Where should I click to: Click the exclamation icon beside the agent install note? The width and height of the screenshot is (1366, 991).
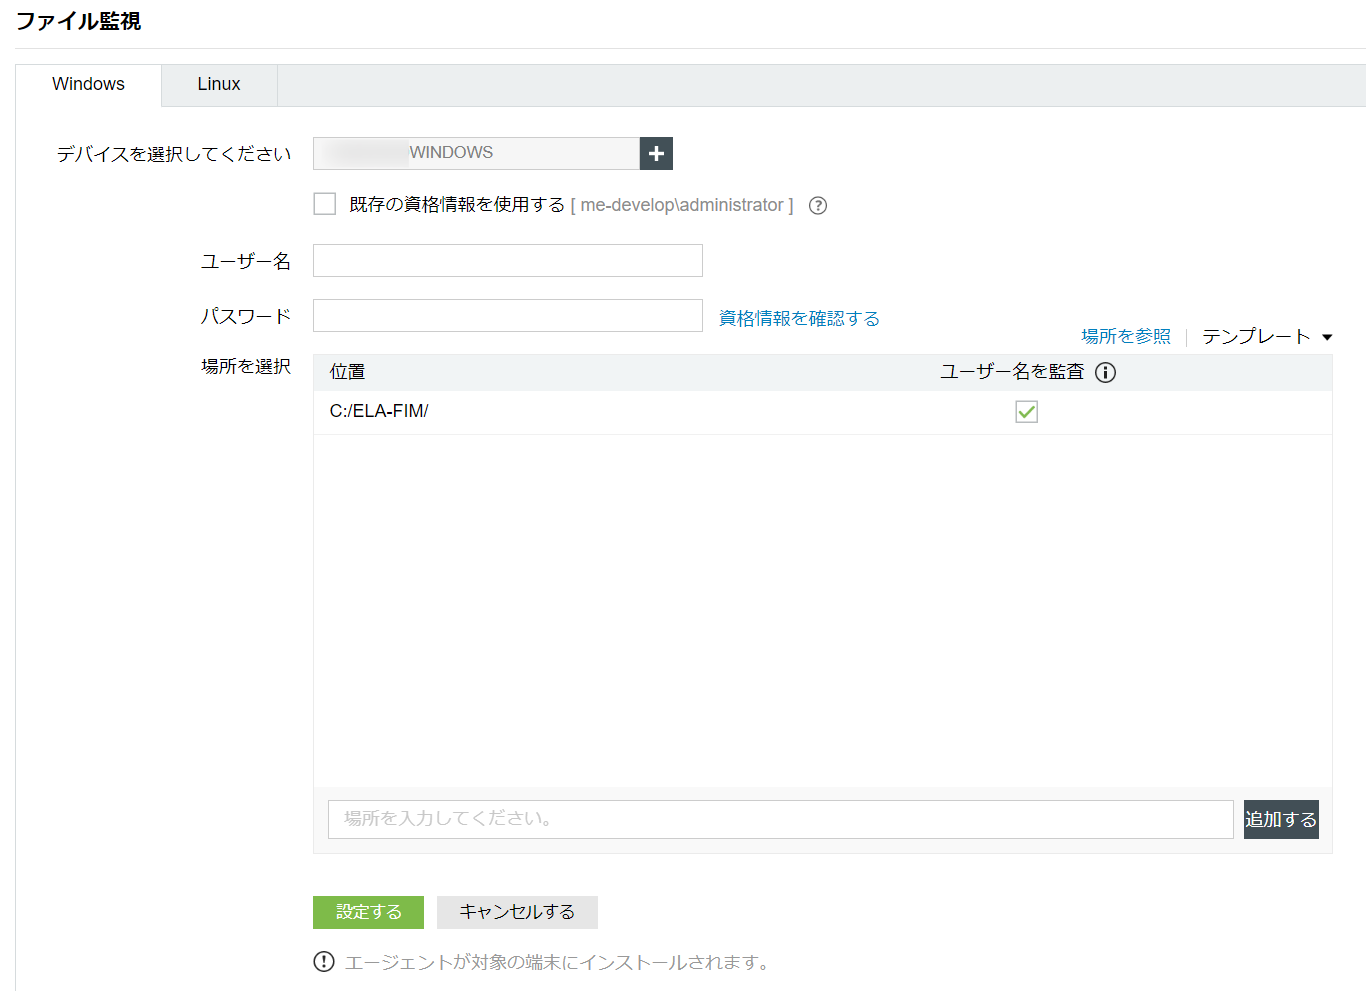(324, 962)
